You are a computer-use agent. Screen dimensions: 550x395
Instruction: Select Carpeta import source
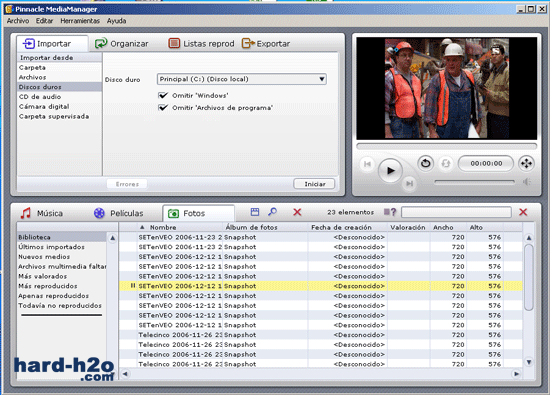pyautogui.click(x=60, y=67)
